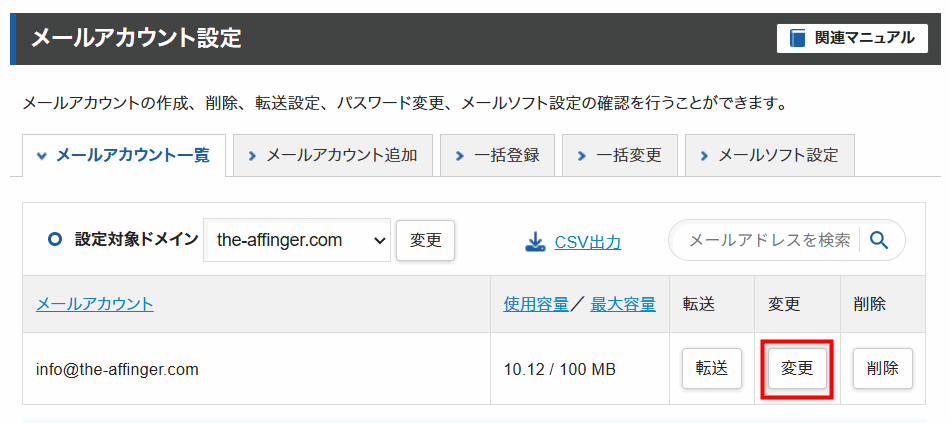The image size is (950, 423).
Task: Click the CSV download arrow icon
Action: pyautogui.click(x=535, y=242)
